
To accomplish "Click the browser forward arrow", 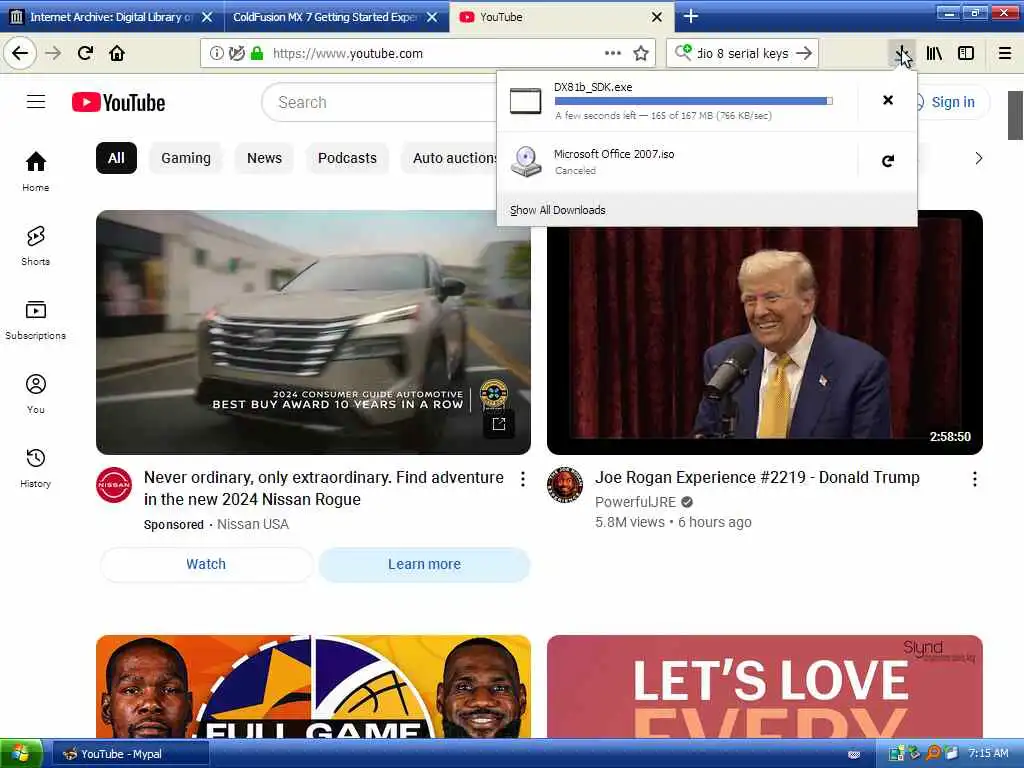I will point(53,53).
